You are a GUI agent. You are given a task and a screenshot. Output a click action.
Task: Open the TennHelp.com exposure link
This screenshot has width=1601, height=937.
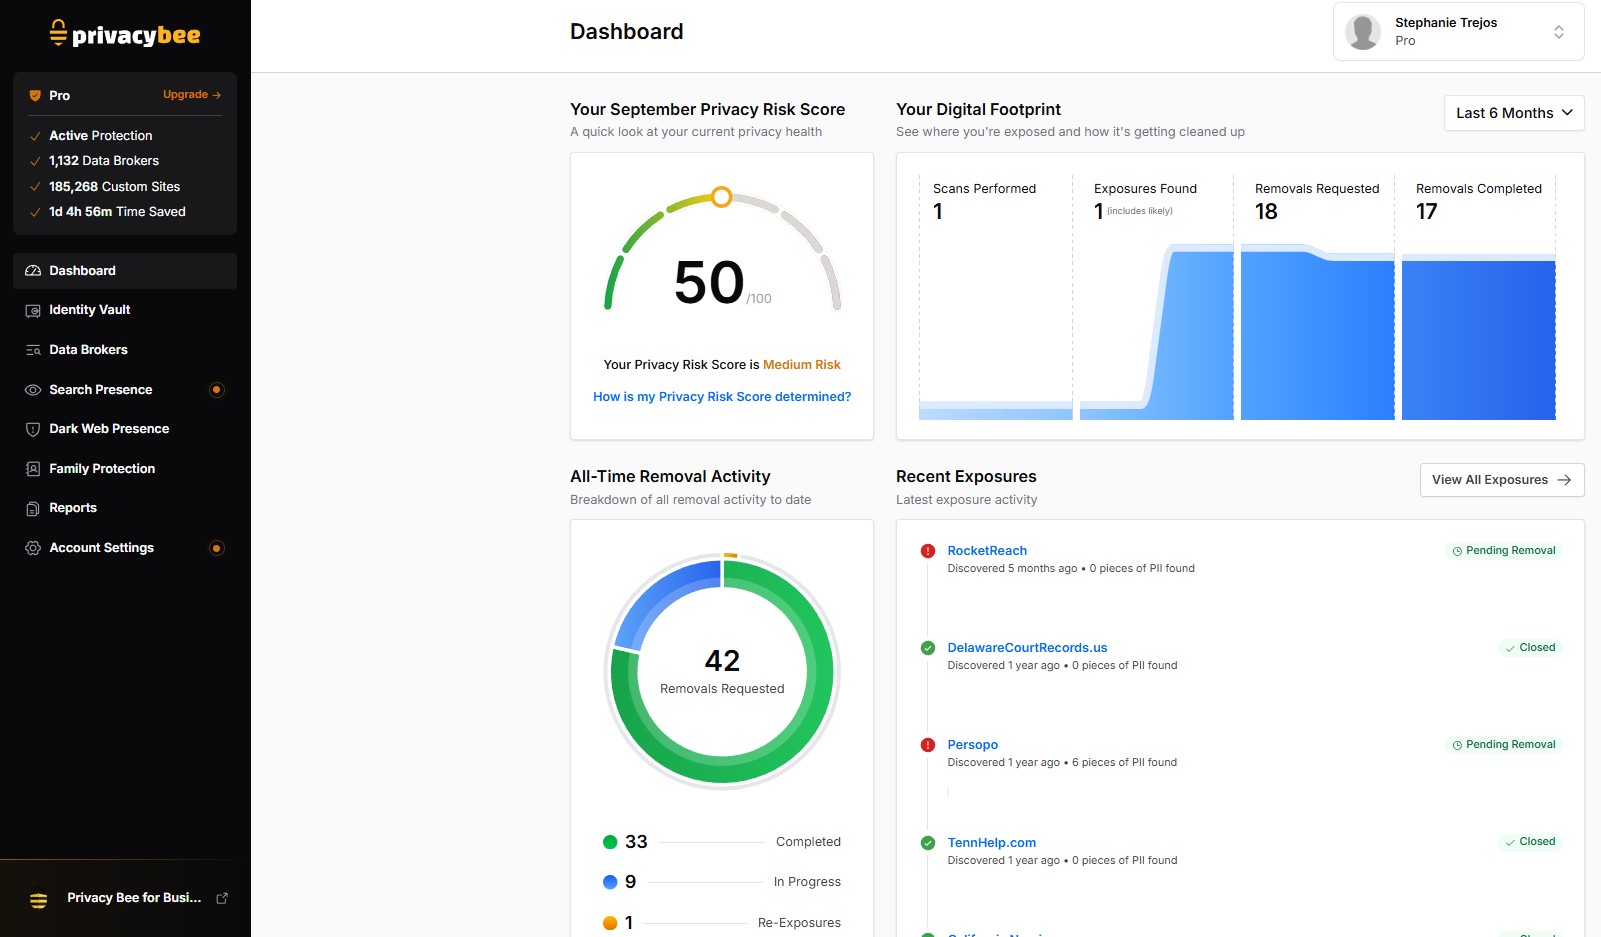[992, 843]
